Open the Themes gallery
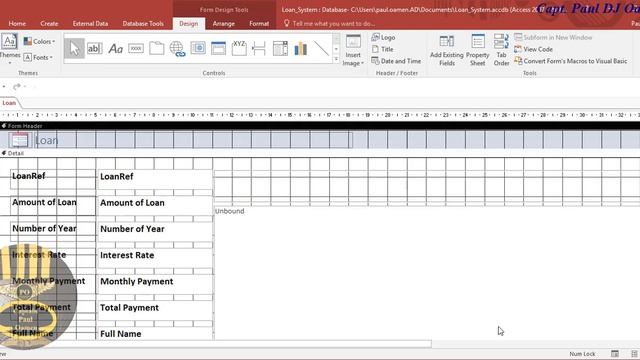Screen dimensions: 640x360 [x=9, y=49]
